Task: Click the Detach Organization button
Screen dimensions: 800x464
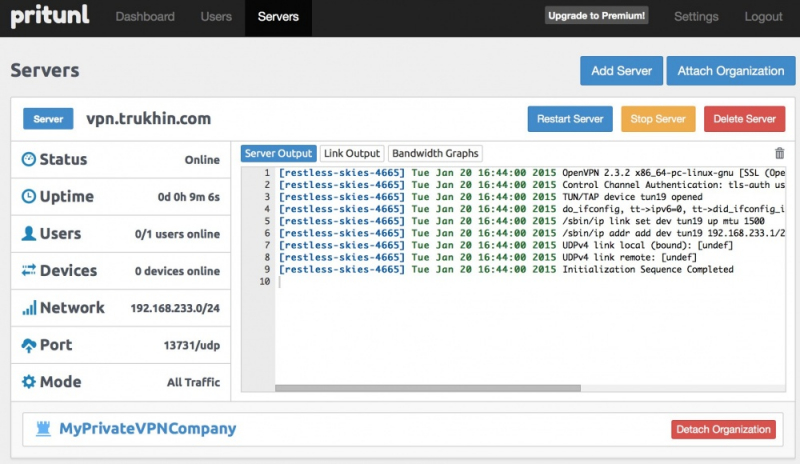Action: coord(722,429)
